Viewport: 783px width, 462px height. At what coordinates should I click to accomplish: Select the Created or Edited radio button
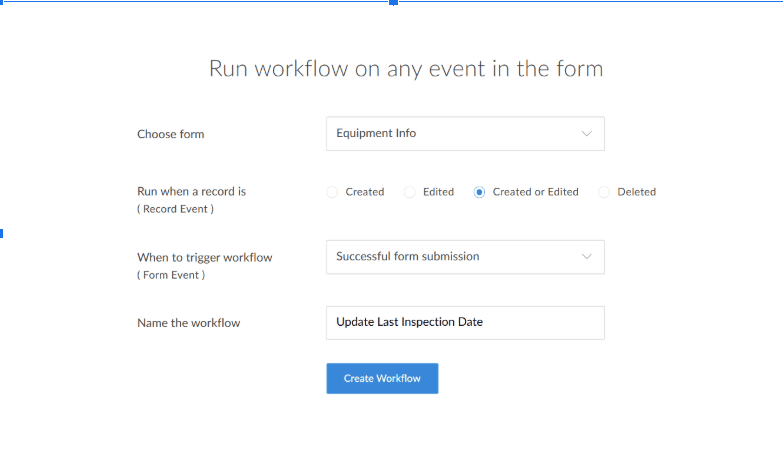pos(480,192)
